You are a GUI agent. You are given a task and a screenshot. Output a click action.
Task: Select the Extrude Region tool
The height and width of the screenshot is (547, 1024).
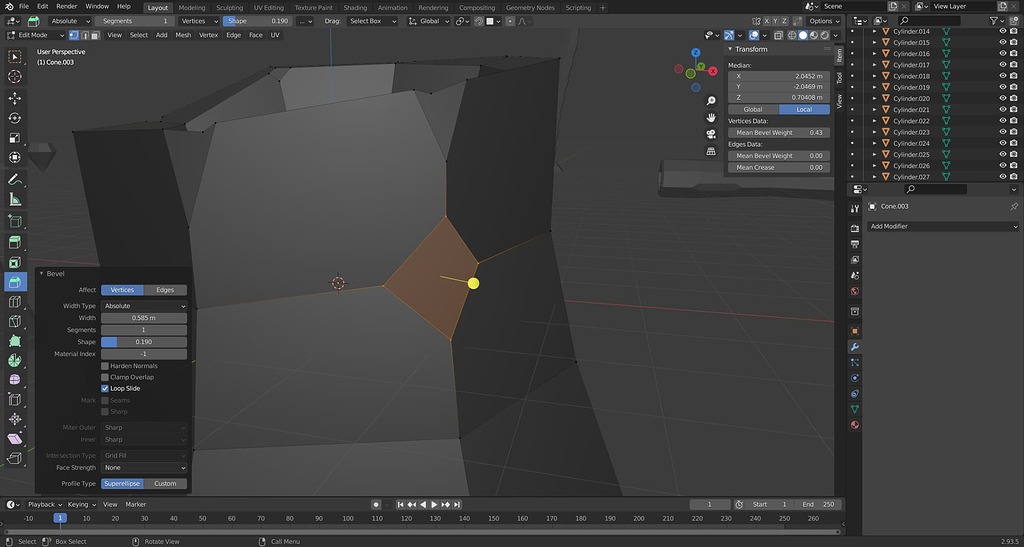(x=14, y=242)
